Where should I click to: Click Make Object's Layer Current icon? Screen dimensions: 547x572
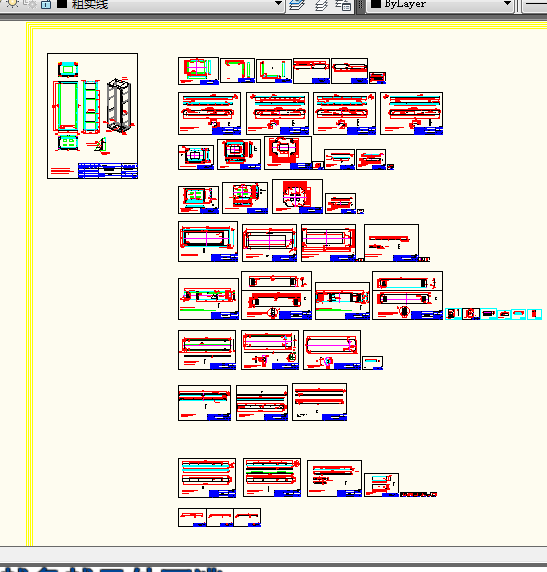297,5
